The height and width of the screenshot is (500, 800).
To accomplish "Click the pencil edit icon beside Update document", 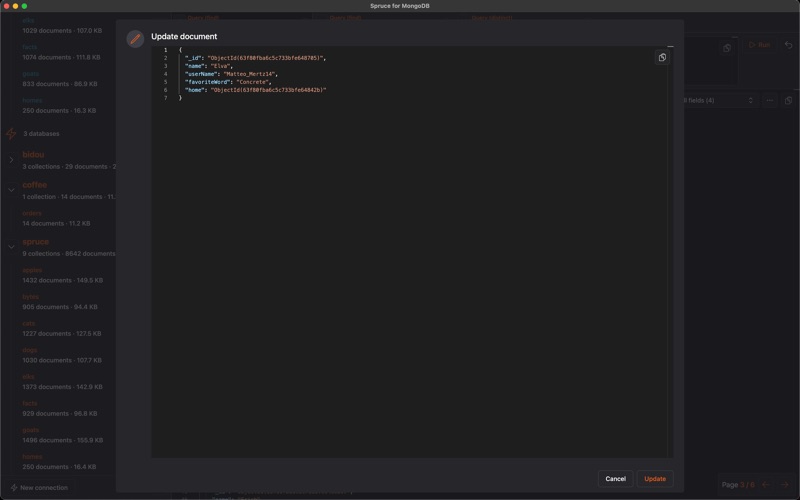I will pos(135,39).
